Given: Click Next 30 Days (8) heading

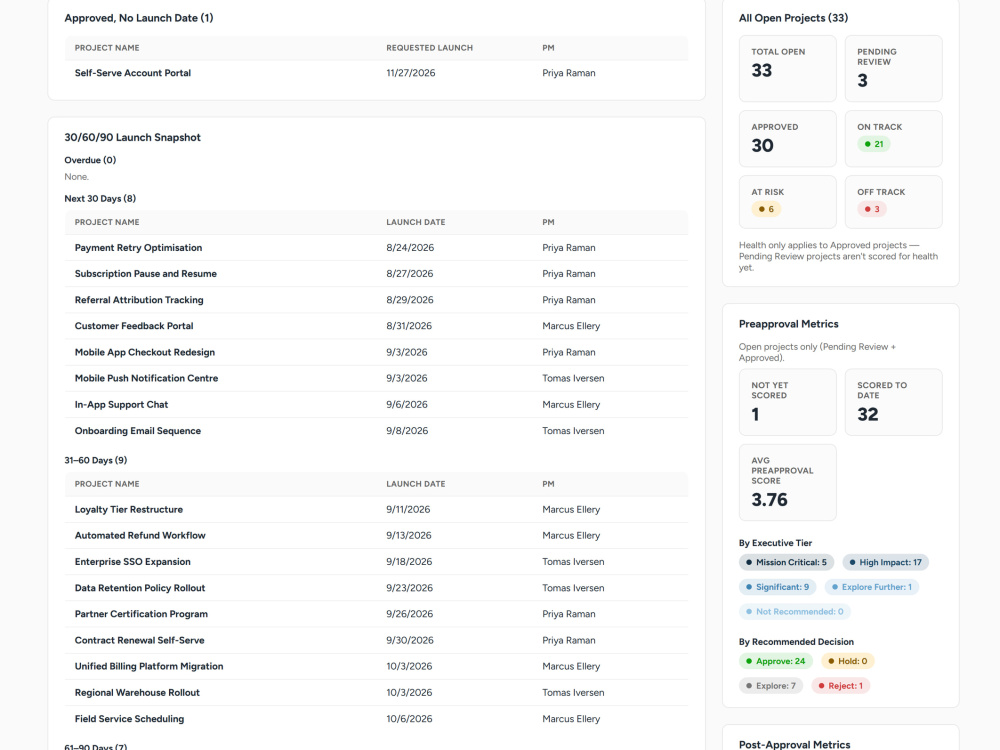Looking at the screenshot, I should 100,198.
